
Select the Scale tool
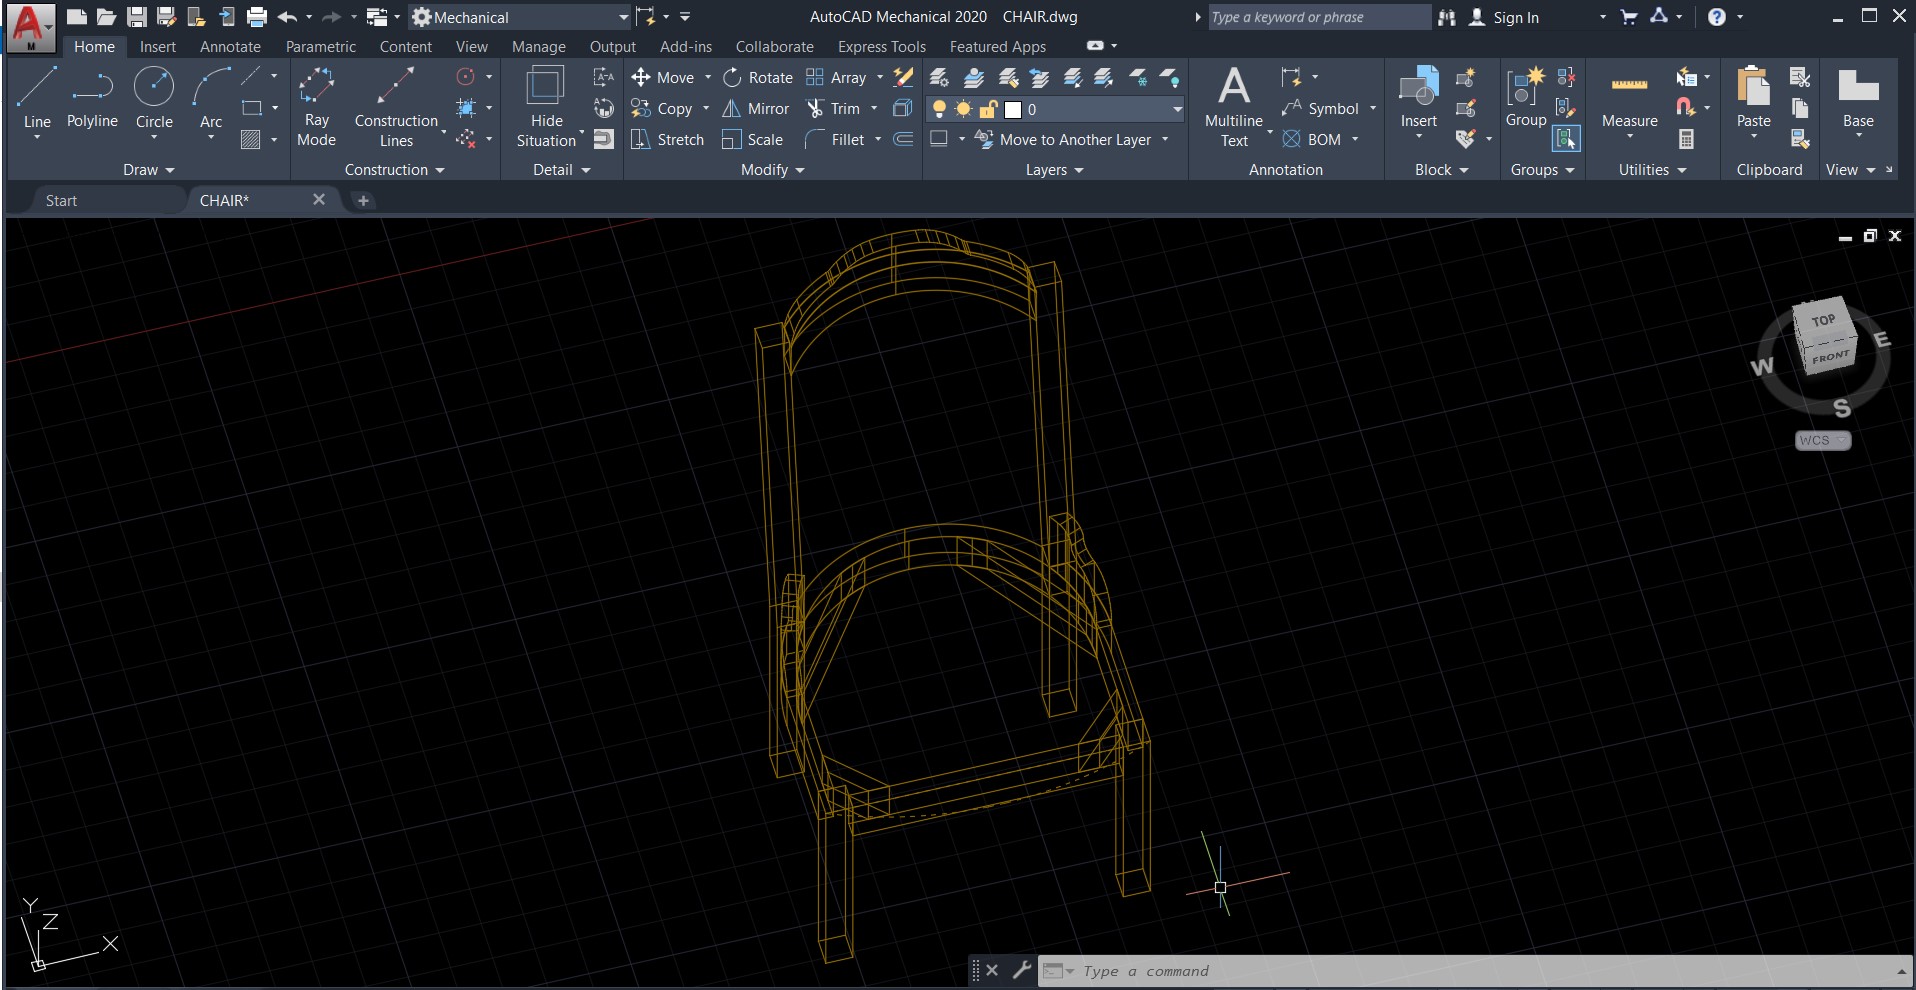[x=752, y=139]
